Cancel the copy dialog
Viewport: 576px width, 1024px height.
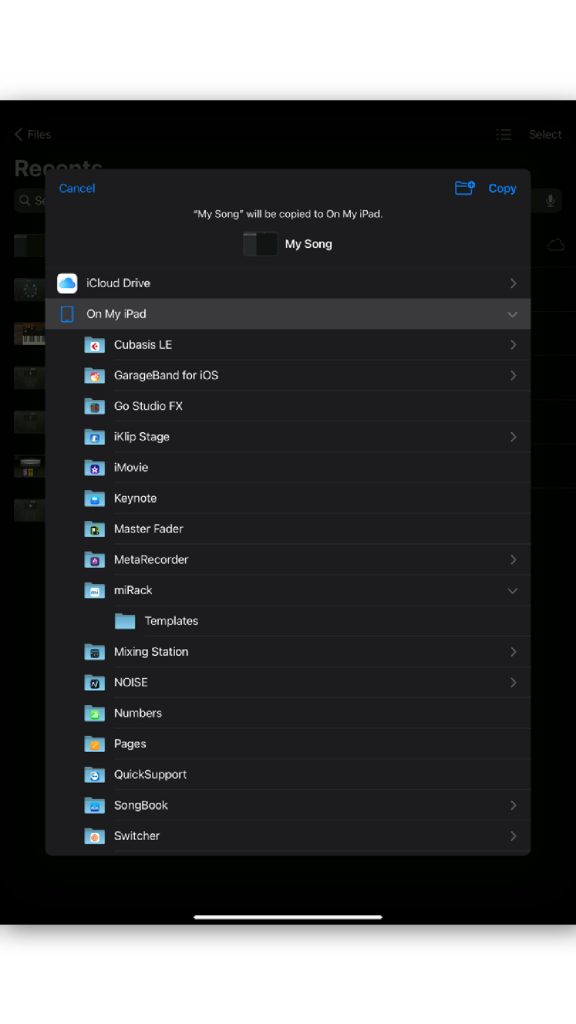[x=77, y=188]
